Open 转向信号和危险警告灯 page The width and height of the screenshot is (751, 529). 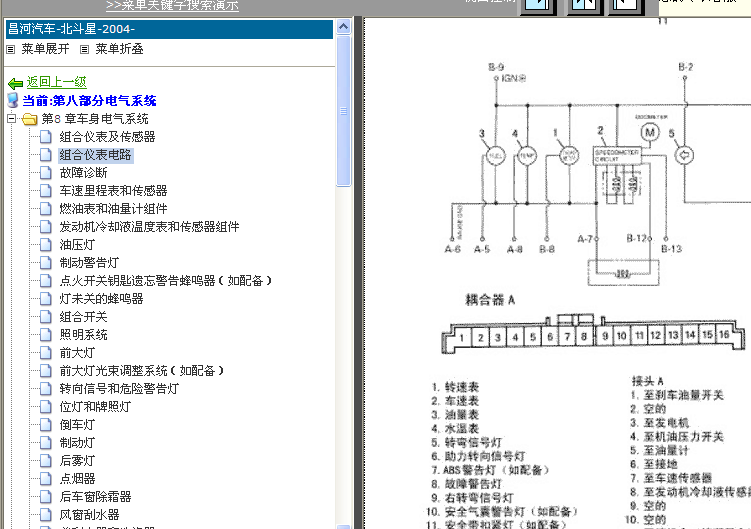tap(119, 389)
